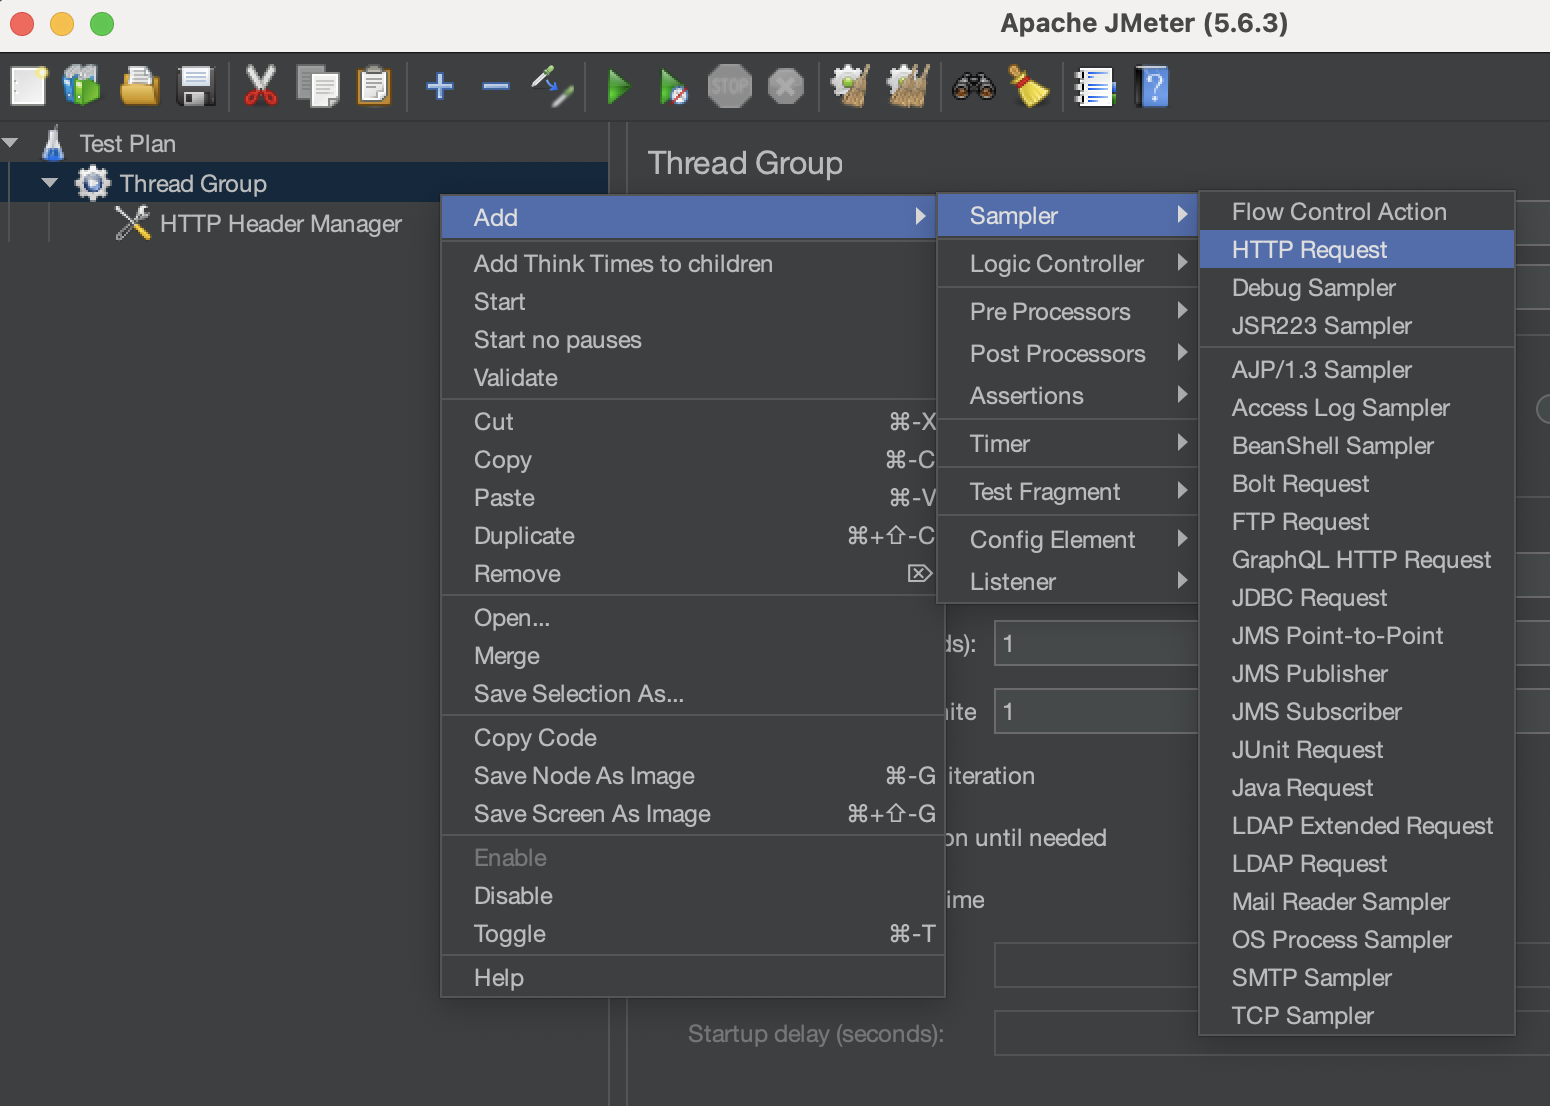Image resolution: width=1550 pixels, height=1106 pixels.
Task: Click the Shutdown cross icon
Action: tap(786, 87)
